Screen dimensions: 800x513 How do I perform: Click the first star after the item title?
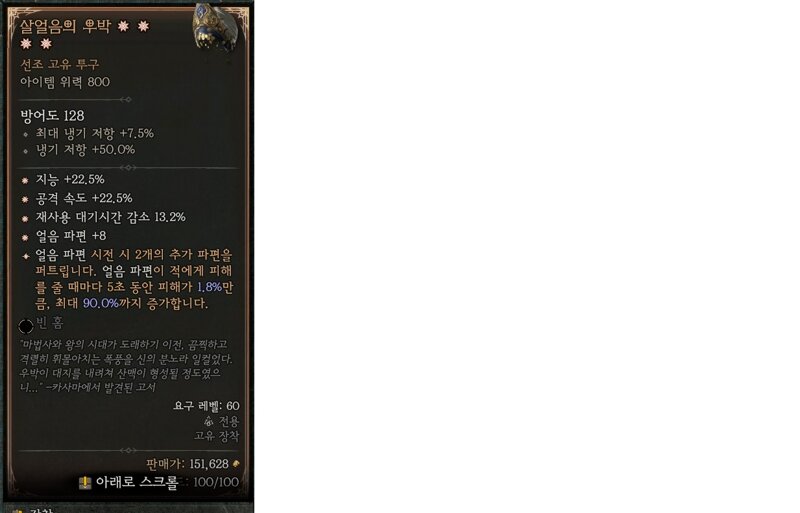123,26
